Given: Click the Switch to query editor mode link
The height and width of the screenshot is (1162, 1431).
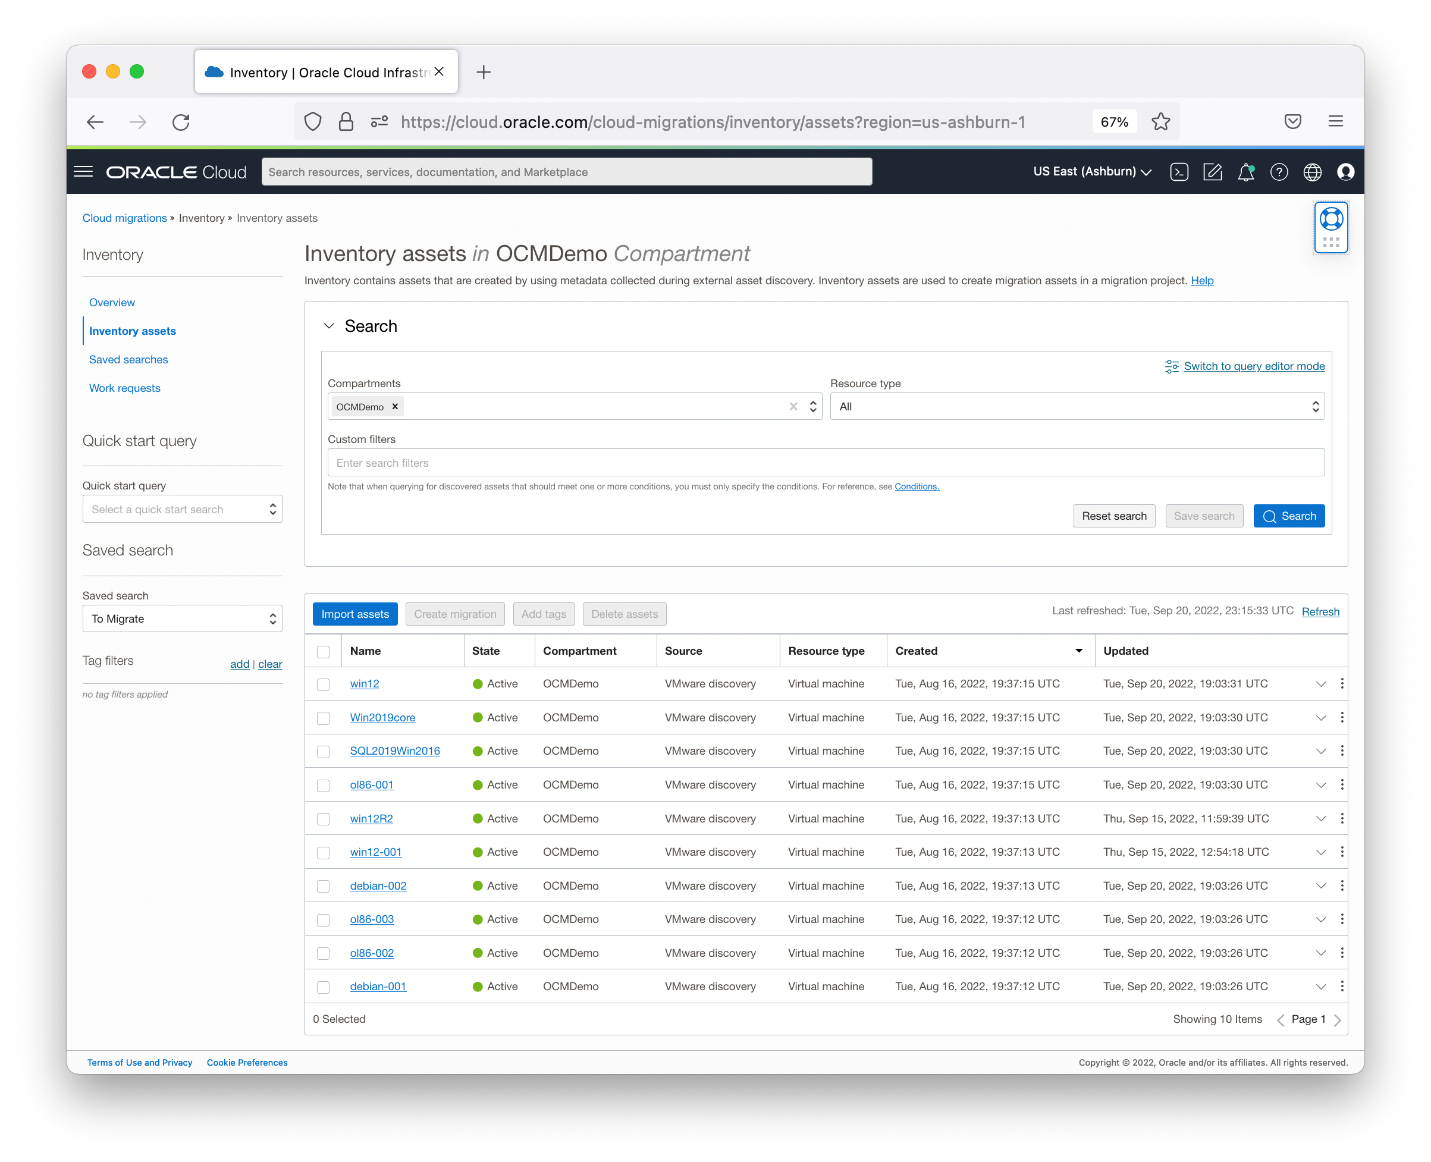Looking at the screenshot, I should pos(1254,367).
